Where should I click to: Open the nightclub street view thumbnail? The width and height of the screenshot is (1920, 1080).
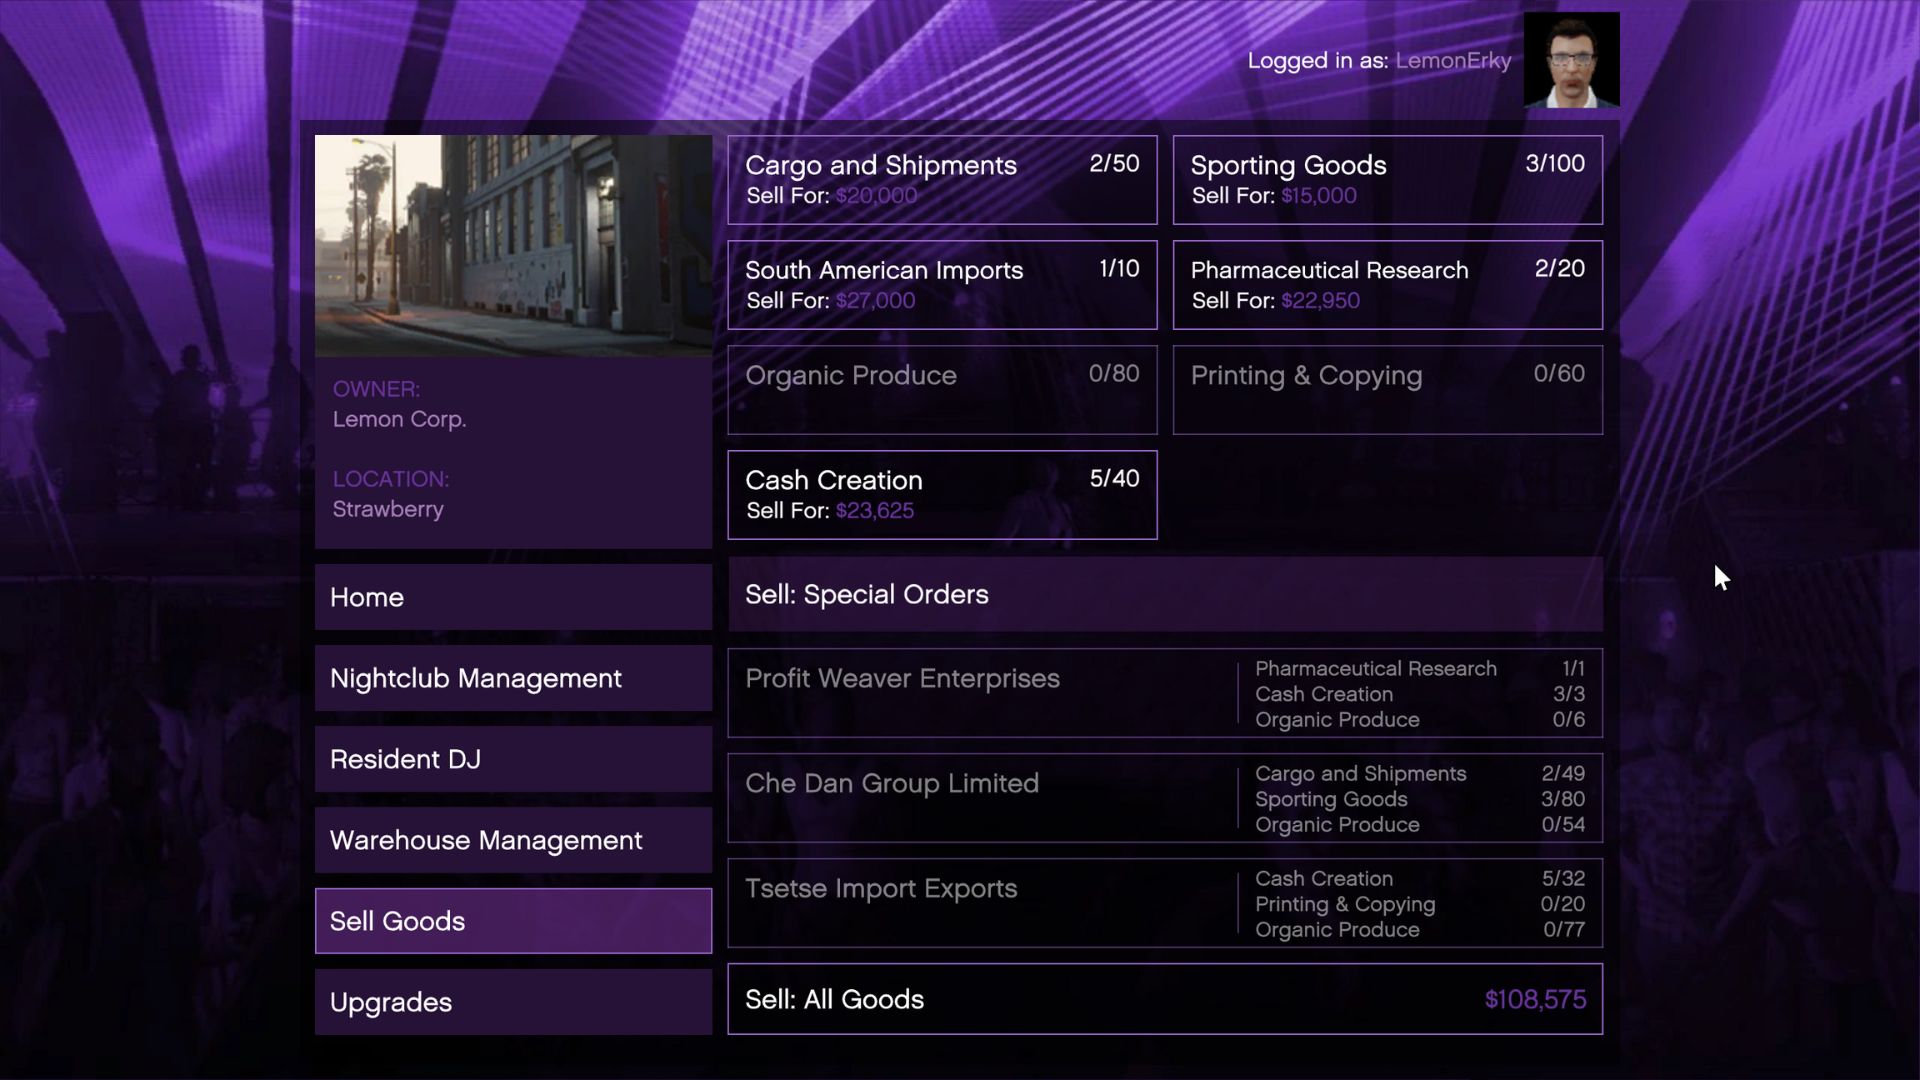(513, 246)
